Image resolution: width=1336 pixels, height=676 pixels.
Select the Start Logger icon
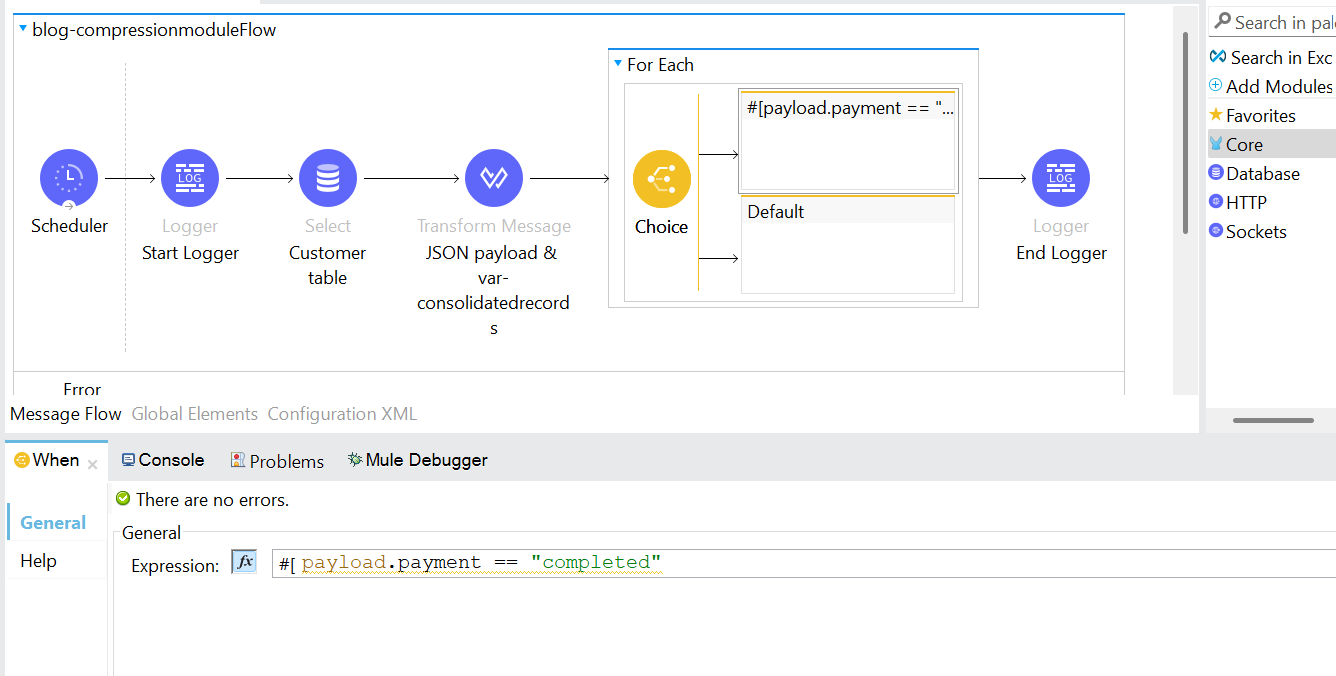coord(190,179)
